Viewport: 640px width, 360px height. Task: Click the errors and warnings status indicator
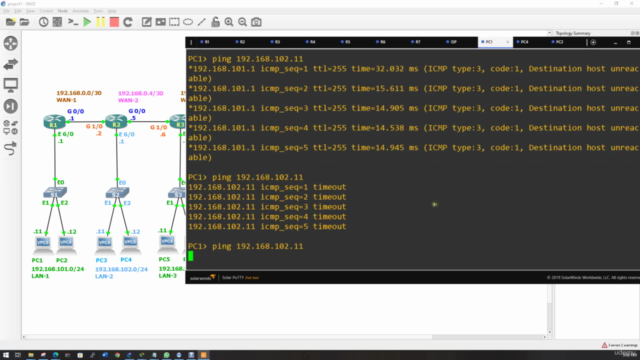pyautogui.click(x=619, y=345)
